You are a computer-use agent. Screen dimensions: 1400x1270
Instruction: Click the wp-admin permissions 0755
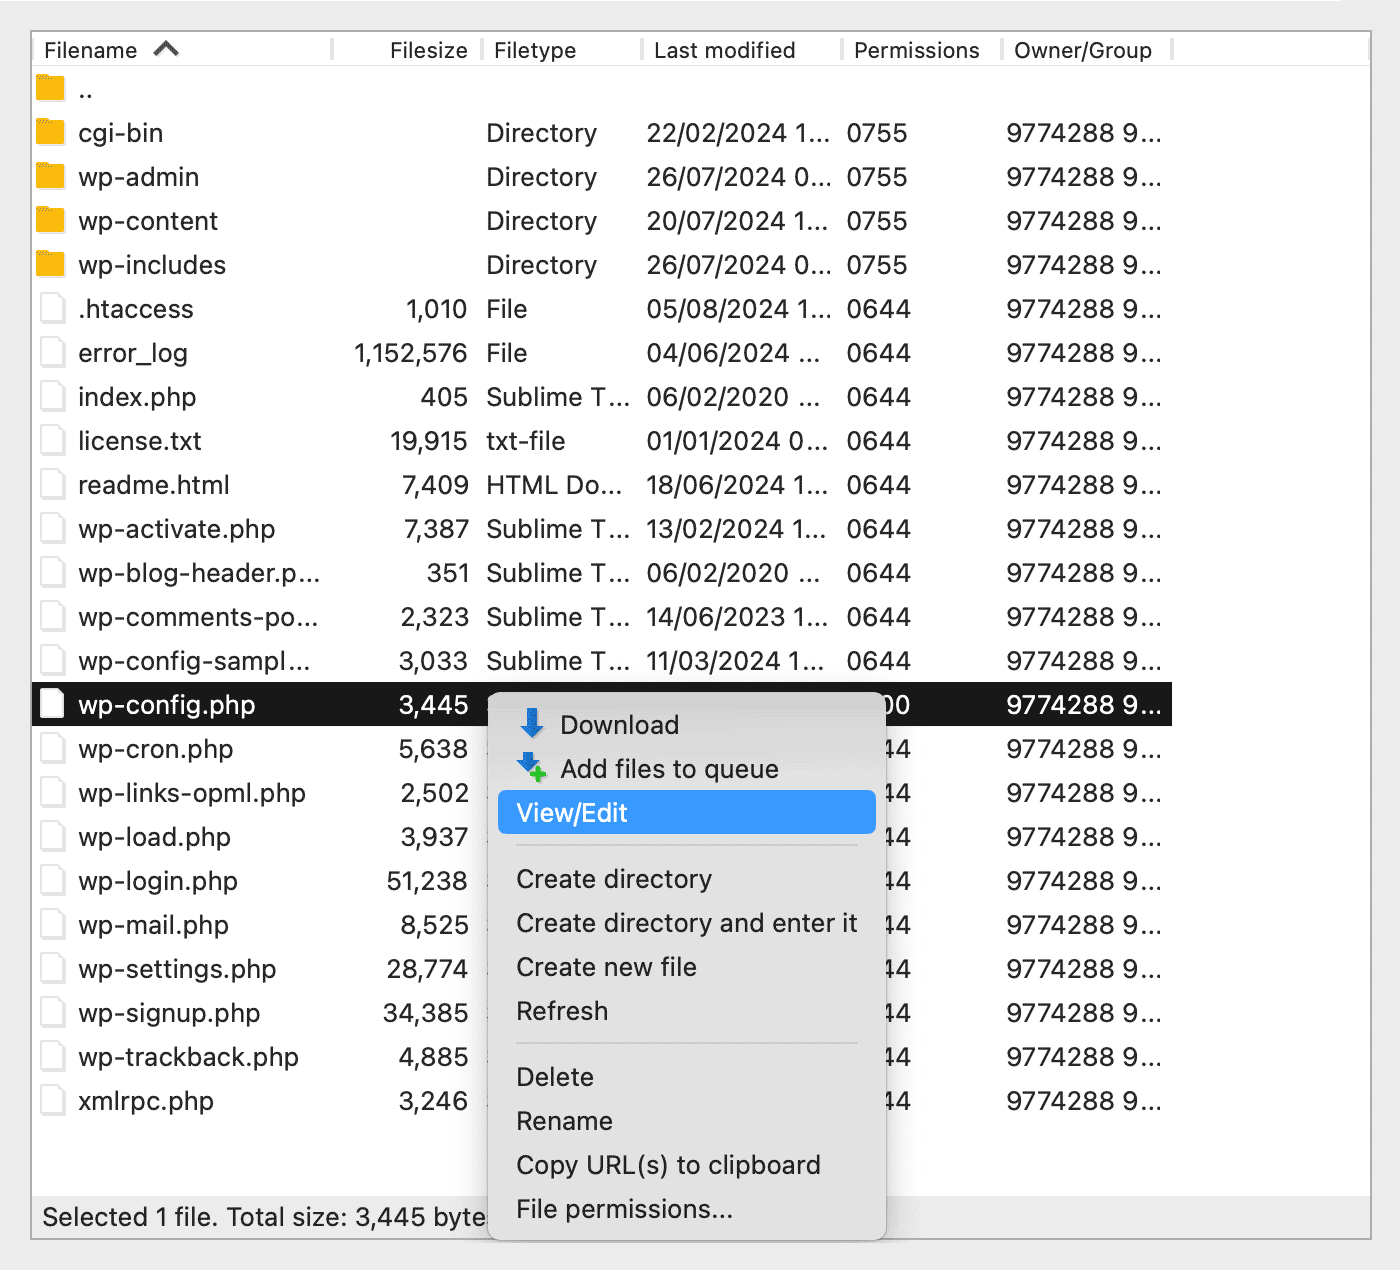877,177
